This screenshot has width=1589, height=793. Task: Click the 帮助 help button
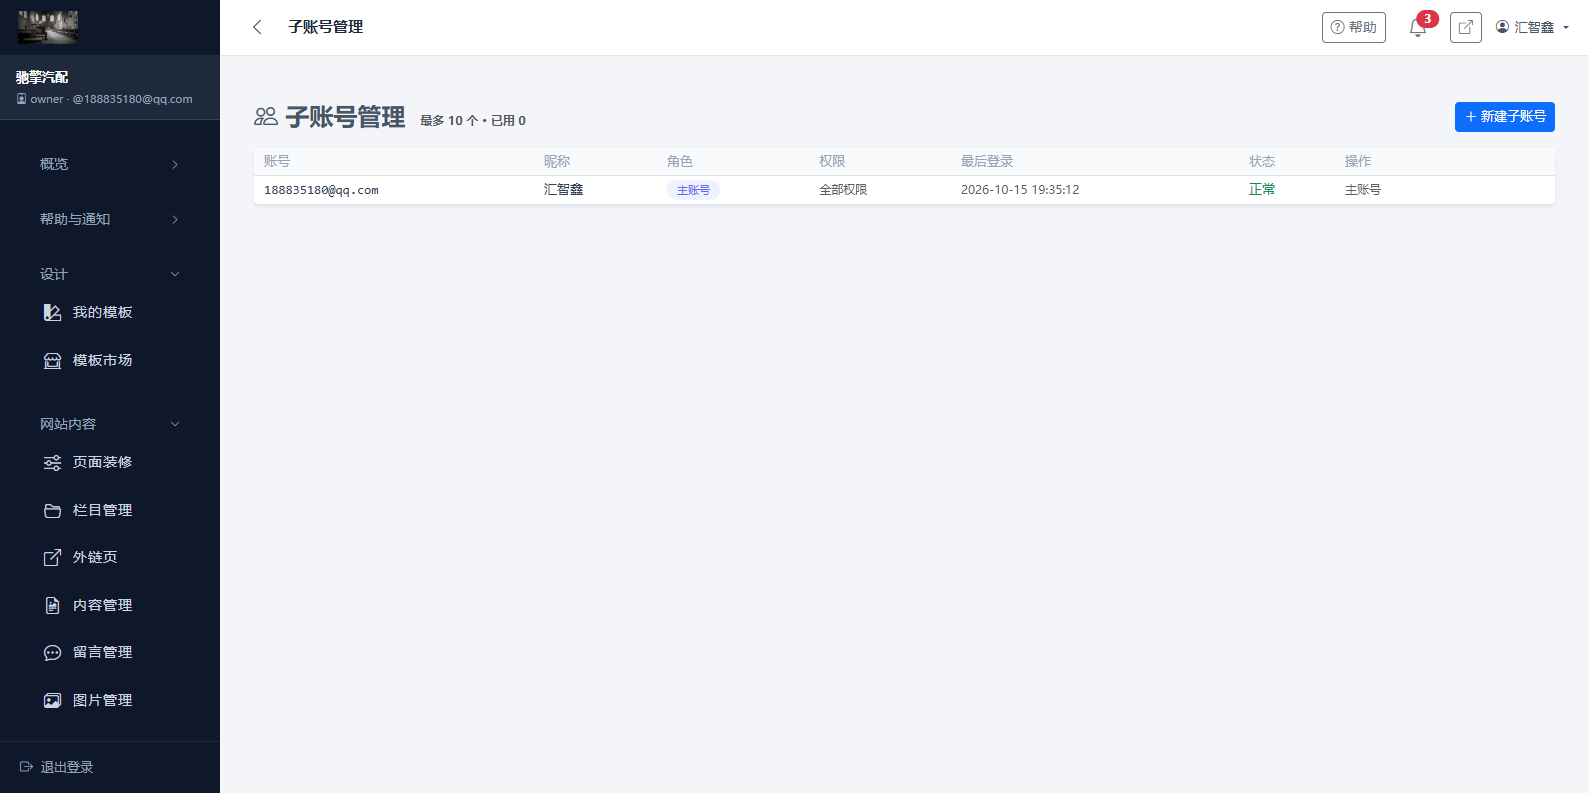[1354, 27]
